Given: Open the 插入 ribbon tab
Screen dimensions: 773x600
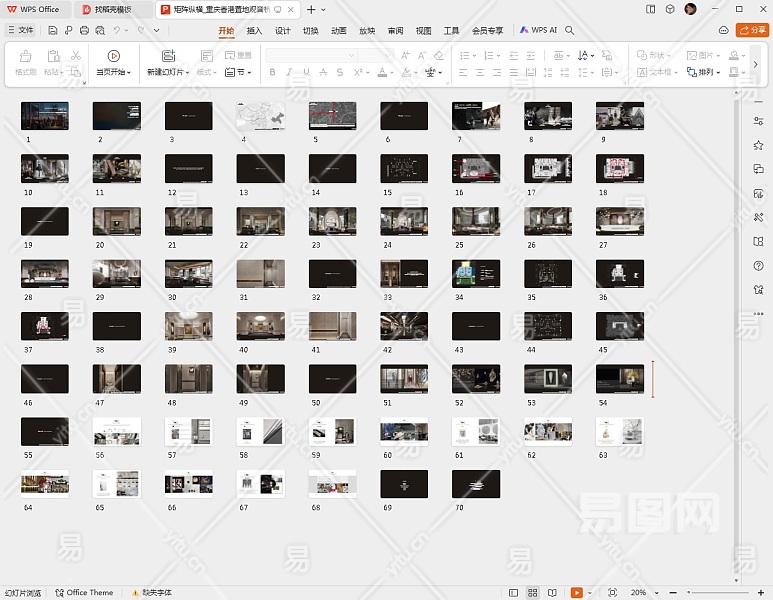Looking at the screenshot, I should click(254, 30).
